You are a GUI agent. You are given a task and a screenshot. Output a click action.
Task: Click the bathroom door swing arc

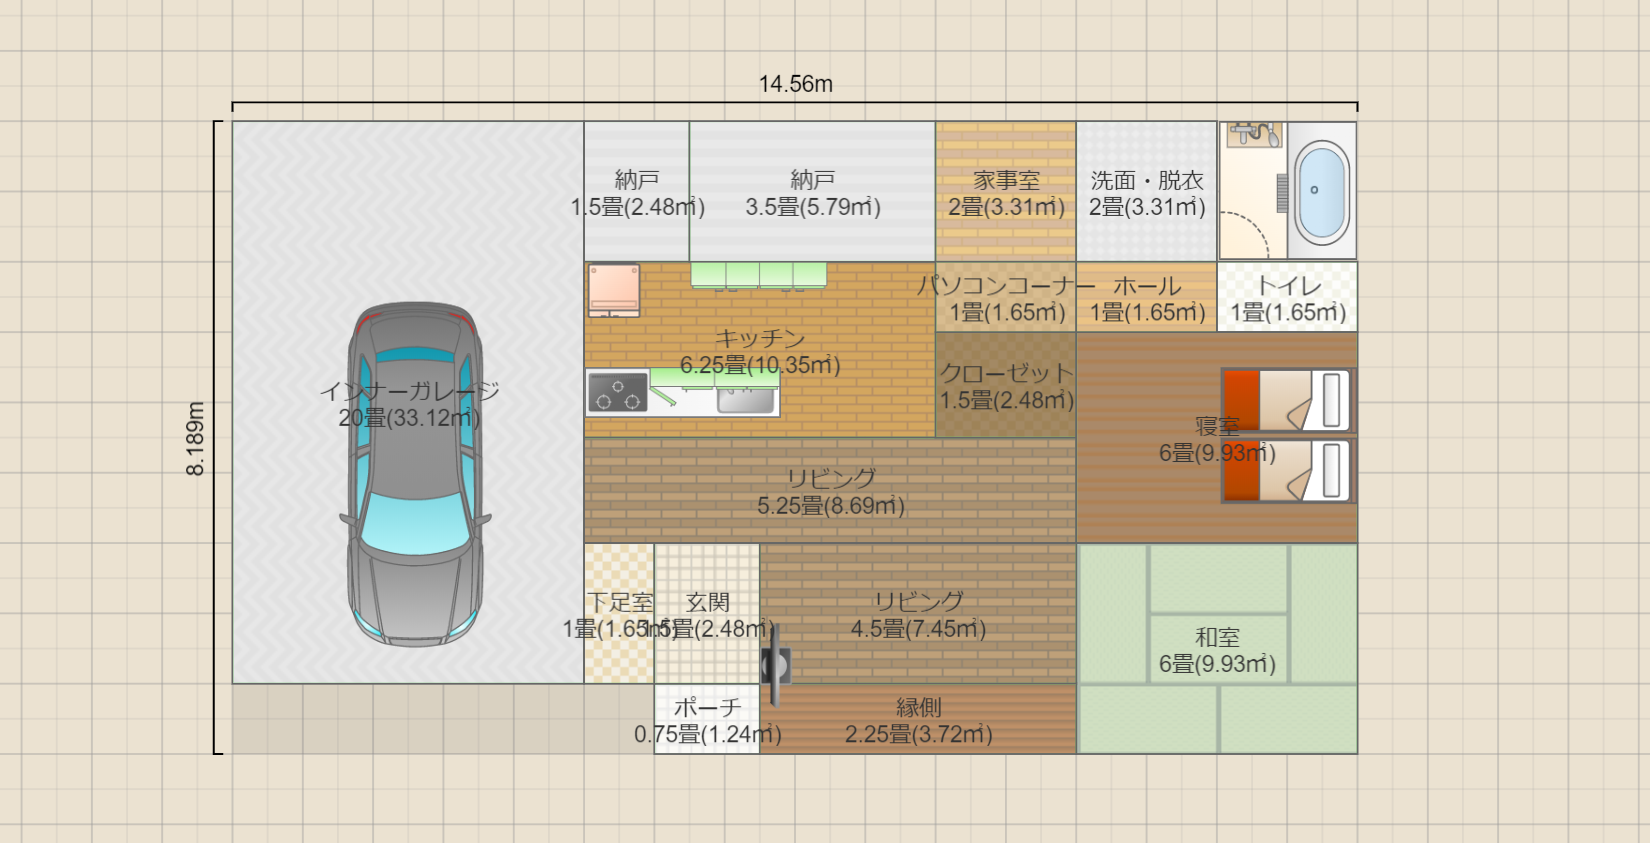pyautogui.click(x=1245, y=235)
